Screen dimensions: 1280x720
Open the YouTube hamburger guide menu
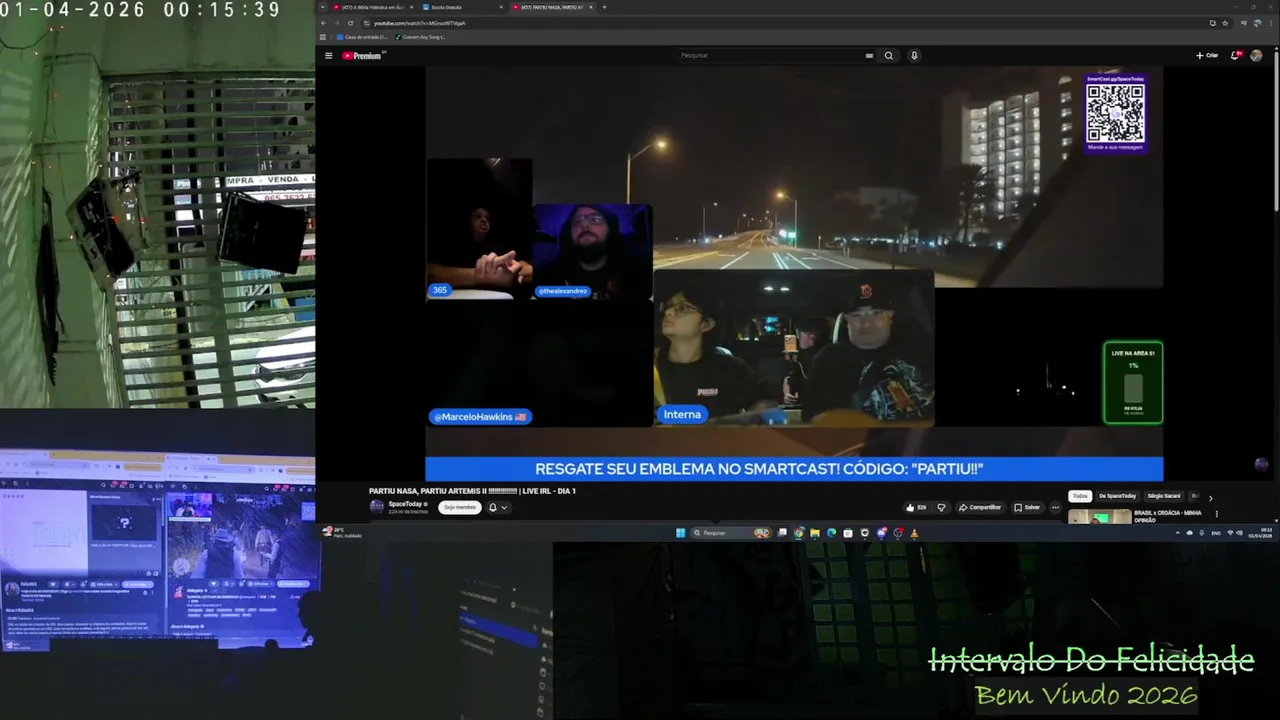[328, 56]
